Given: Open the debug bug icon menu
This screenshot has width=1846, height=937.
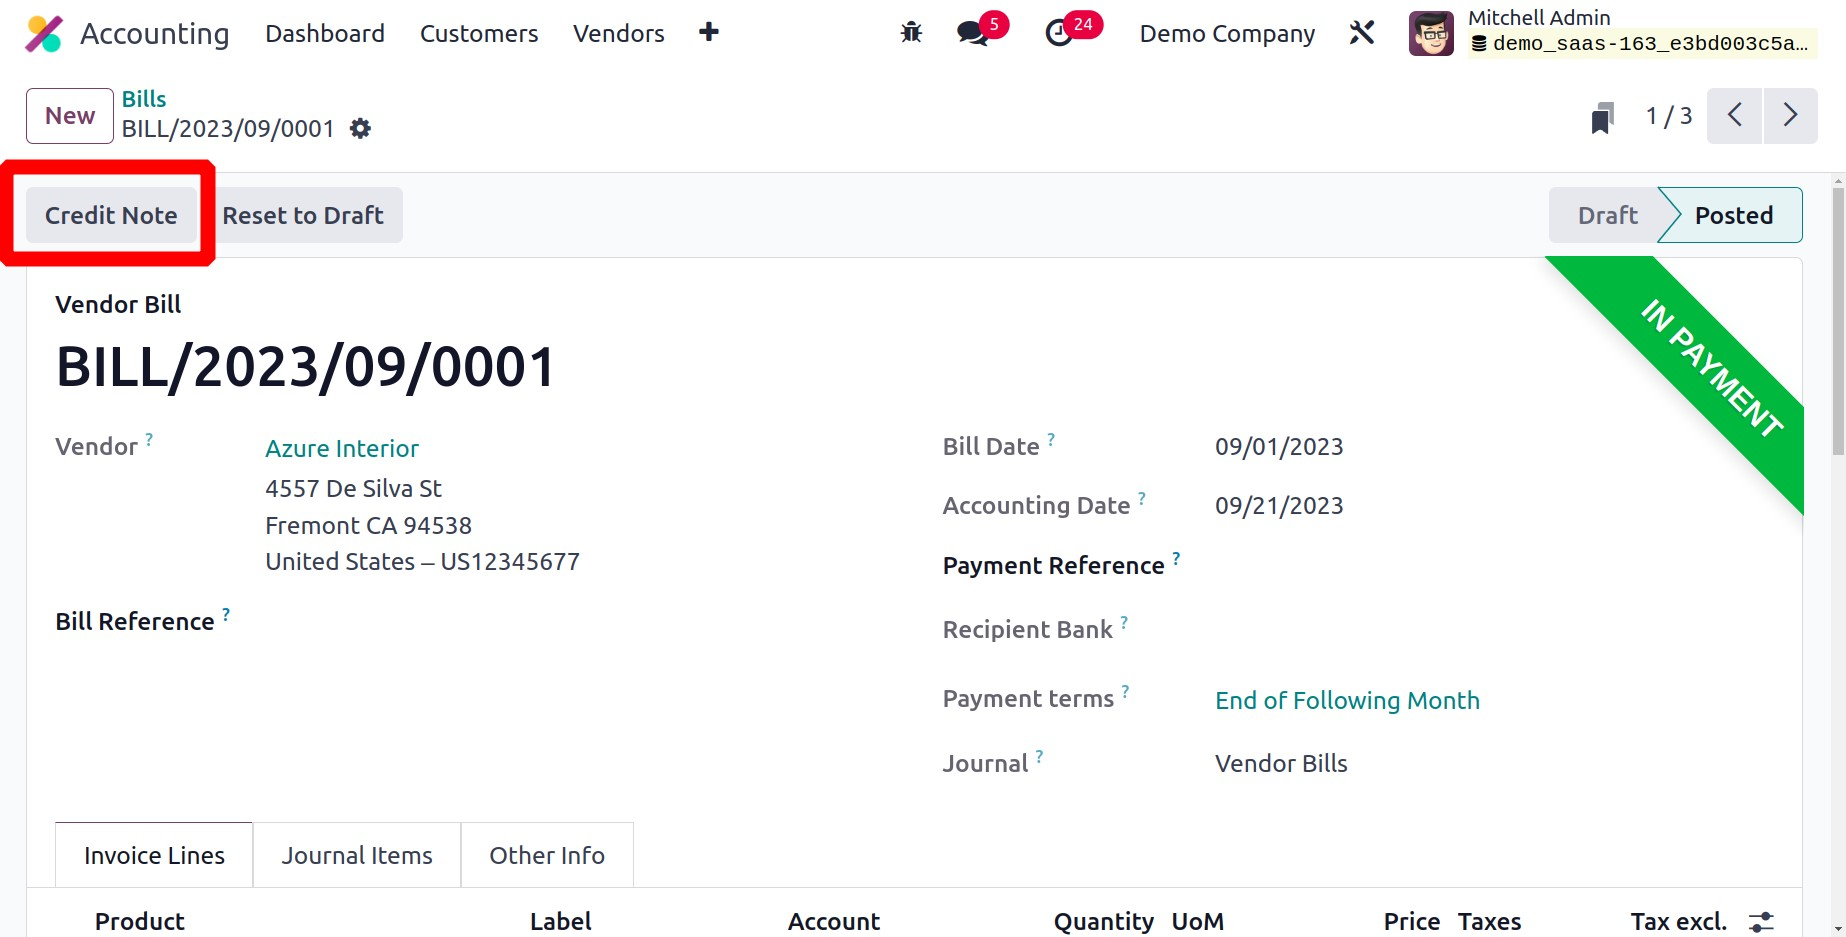Looking at the screenshot, I should coord(911,33).
